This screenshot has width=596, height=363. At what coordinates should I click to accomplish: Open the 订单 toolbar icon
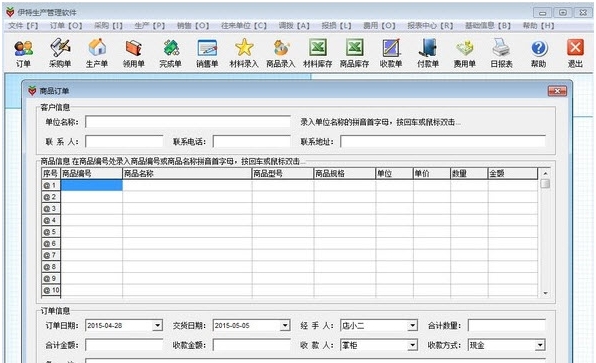click(x=23, y=53)
